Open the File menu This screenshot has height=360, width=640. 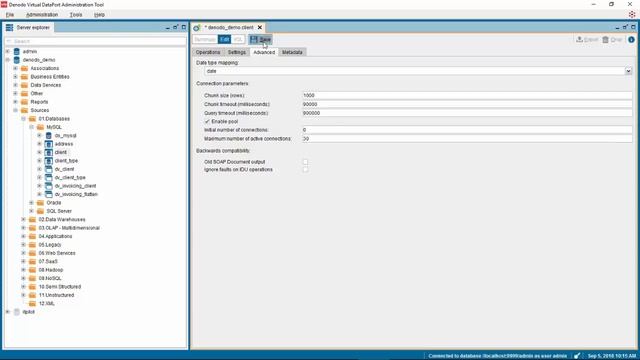coord(10,15)
